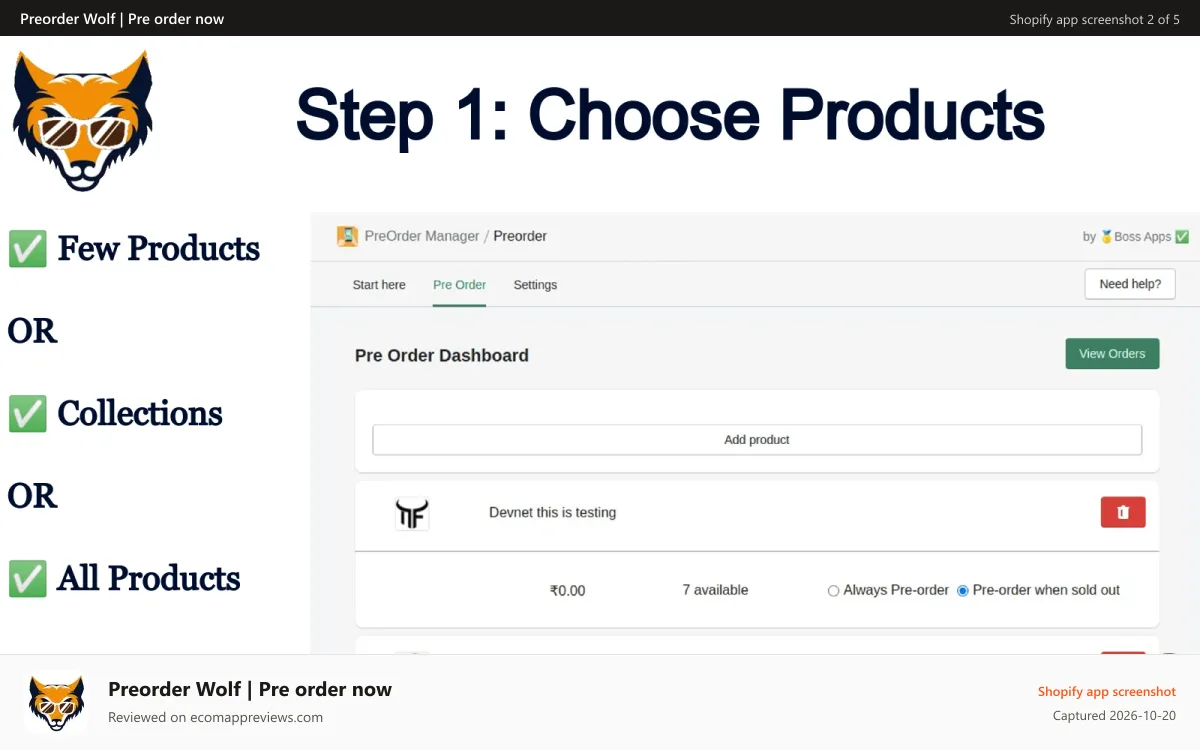
Task: Click the Preorder breadcrumb text
Action: pos(520,236)
